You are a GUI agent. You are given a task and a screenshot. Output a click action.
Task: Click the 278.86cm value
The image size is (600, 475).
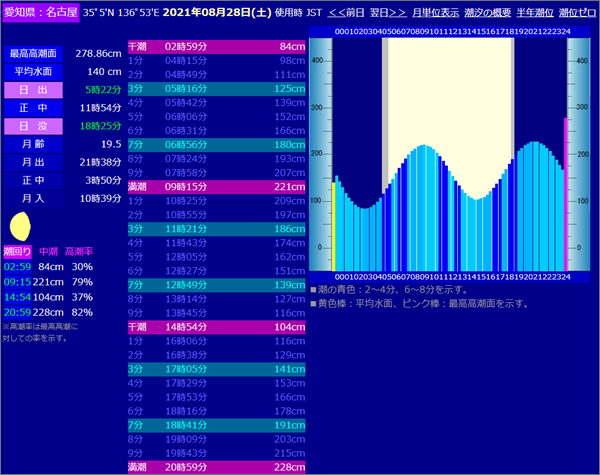pos(98,54)
